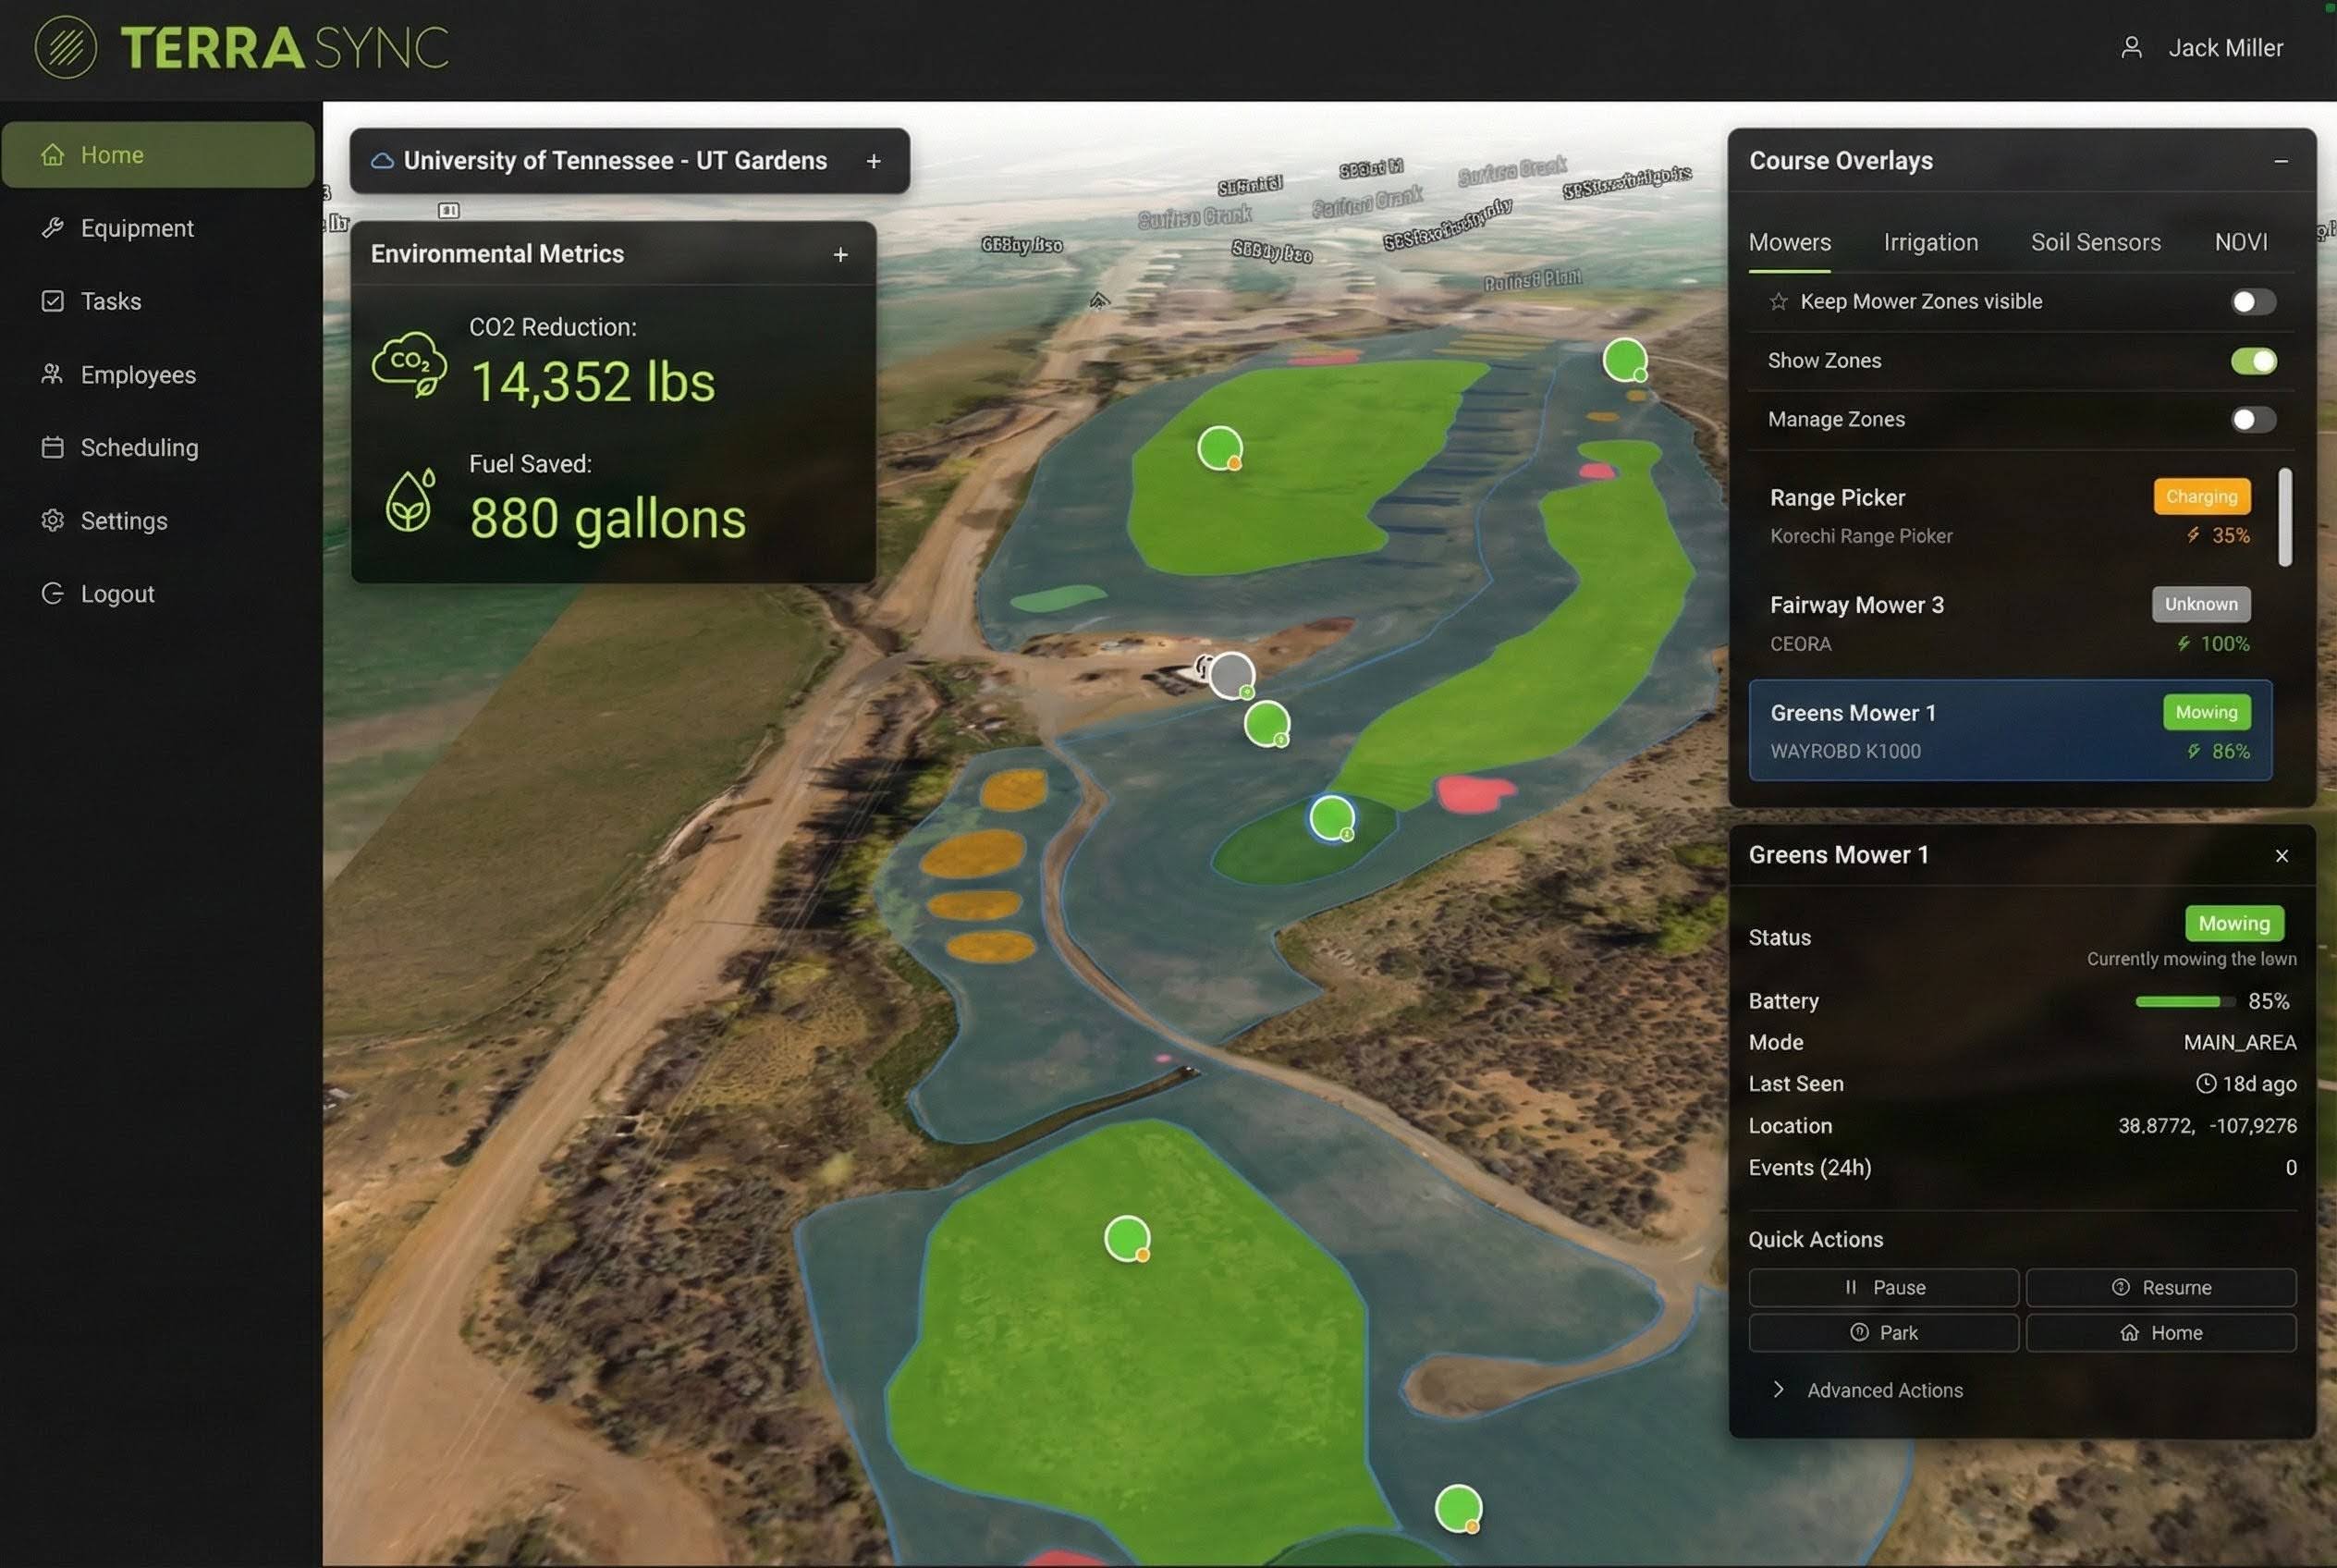Select the Tasks sidebar icon
Image resolution: width=2337 pixels, height=1568 pixels.
tap(54, 301)
